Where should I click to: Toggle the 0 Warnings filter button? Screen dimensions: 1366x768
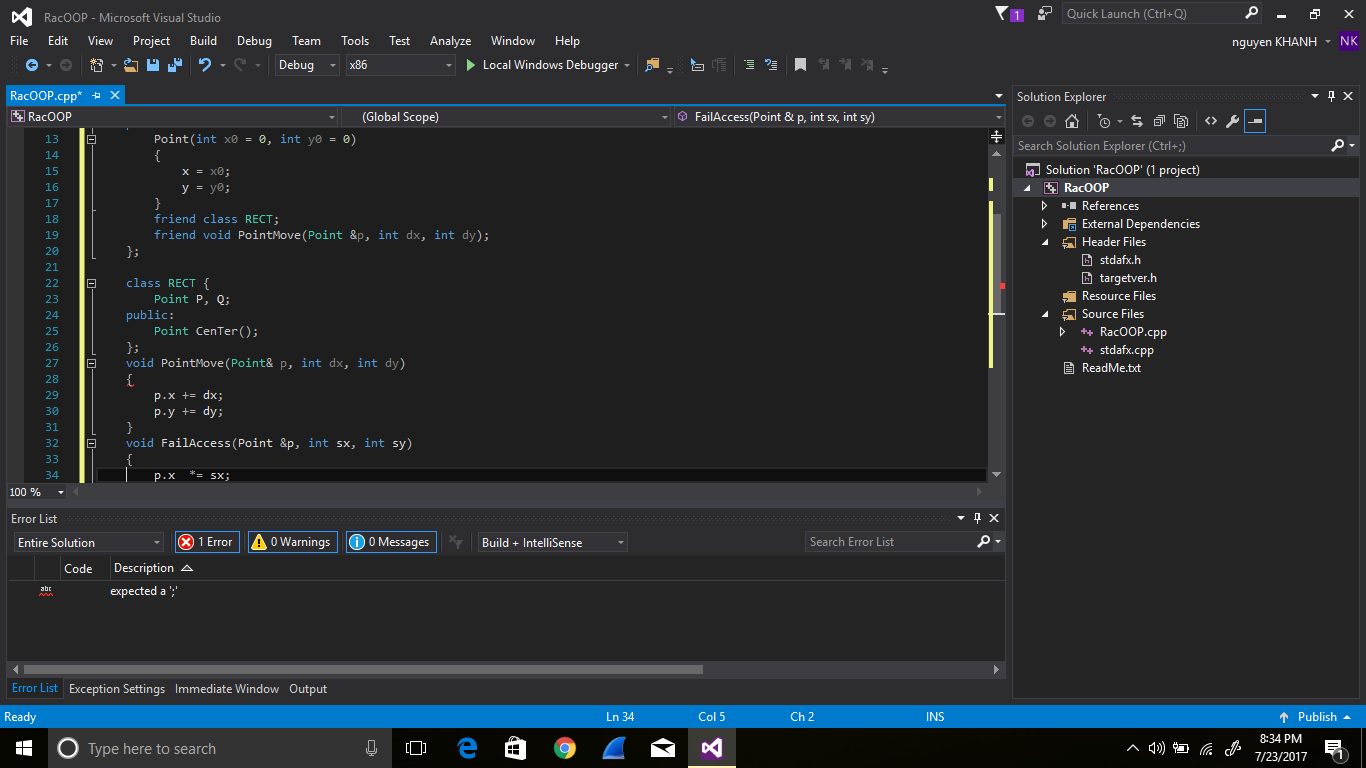tap(292, 542)
